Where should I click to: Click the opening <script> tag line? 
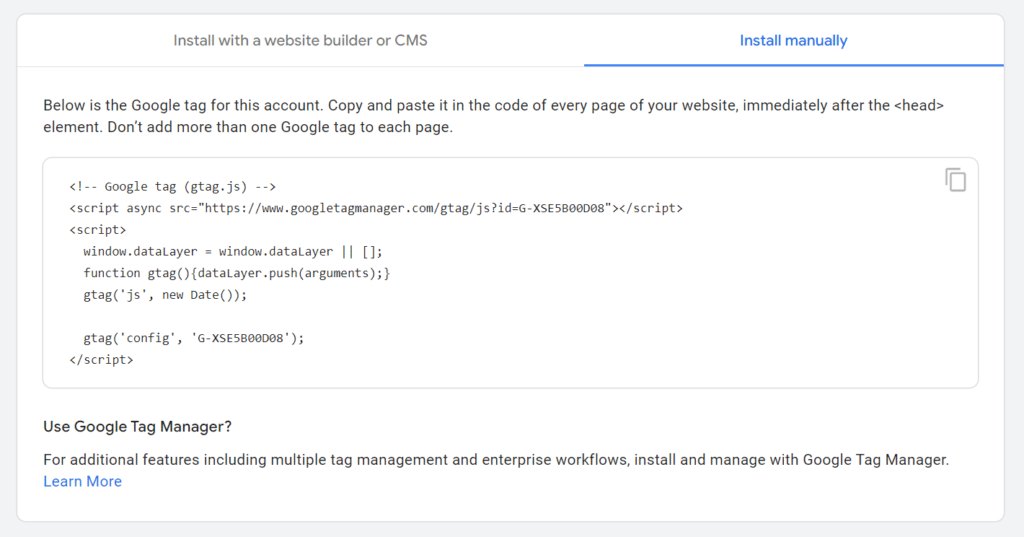(x=98, y=230)
